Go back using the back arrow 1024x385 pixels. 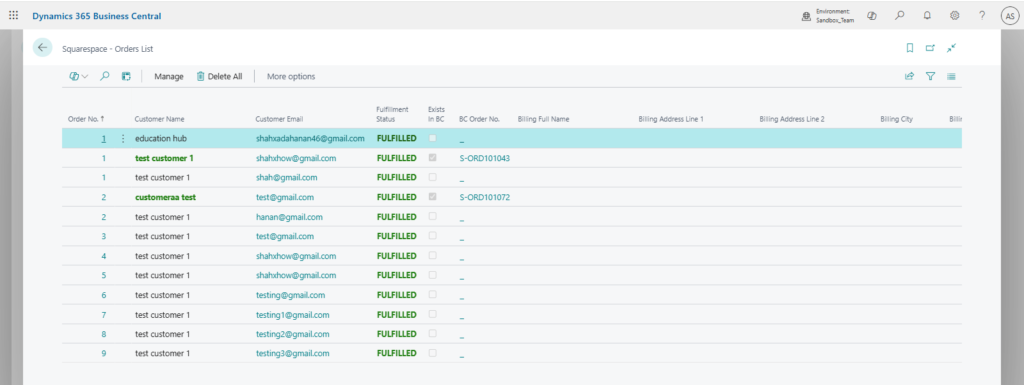(42, 48)
